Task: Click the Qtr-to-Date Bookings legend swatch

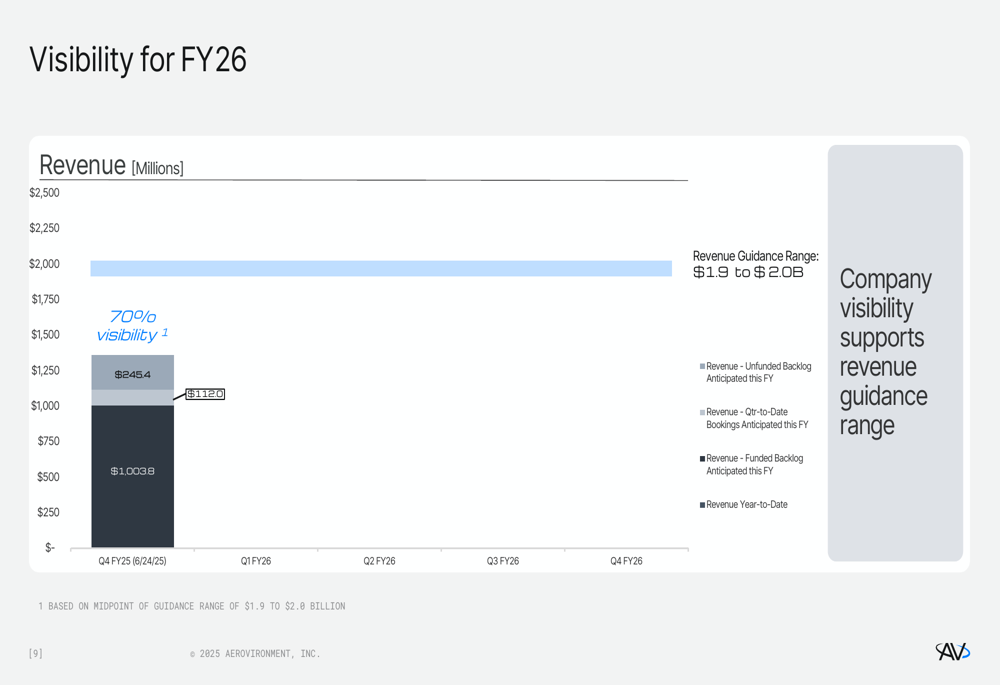Action: coord(702,413)
